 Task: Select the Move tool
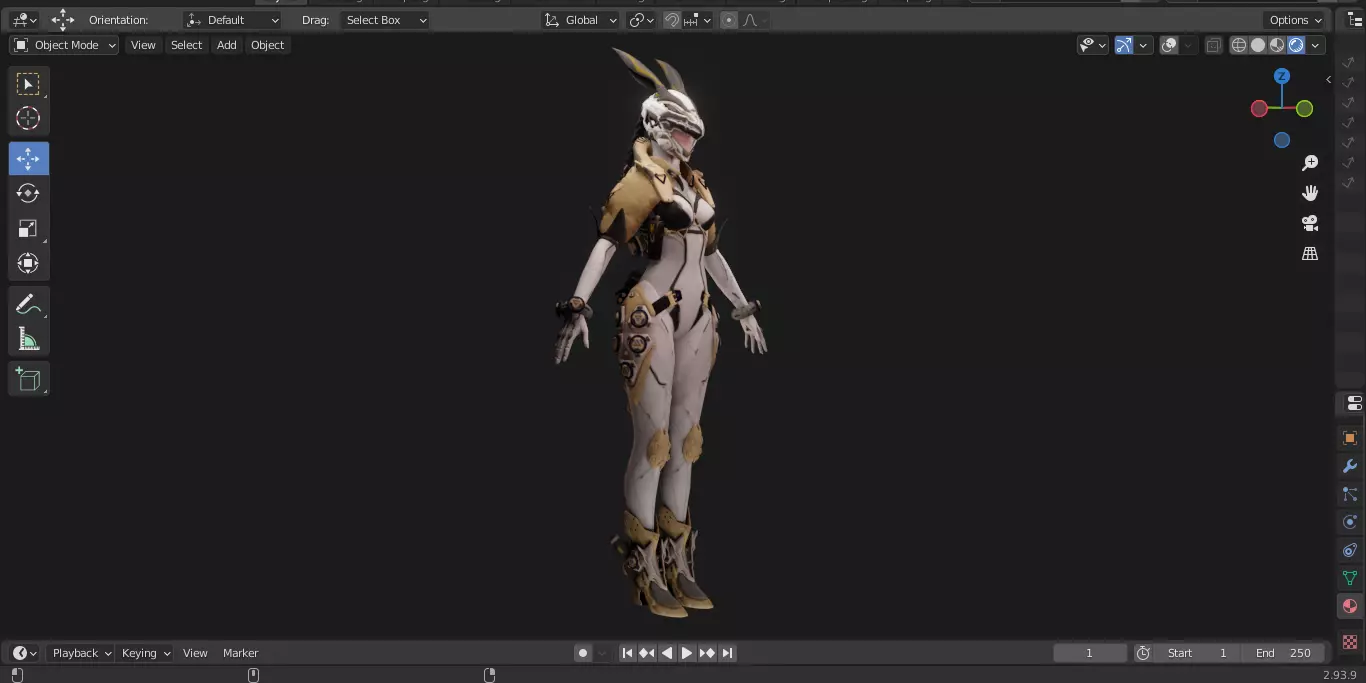(x=28, y=159)
